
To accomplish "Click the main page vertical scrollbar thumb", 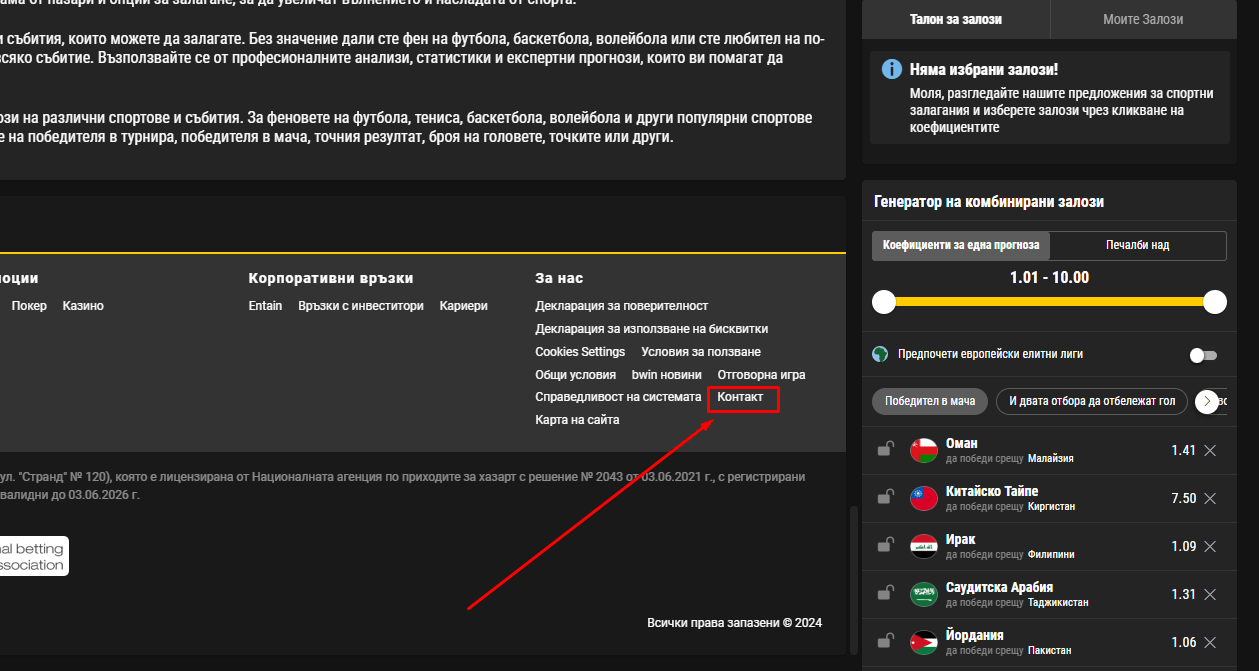I will (x=853, y=580).
